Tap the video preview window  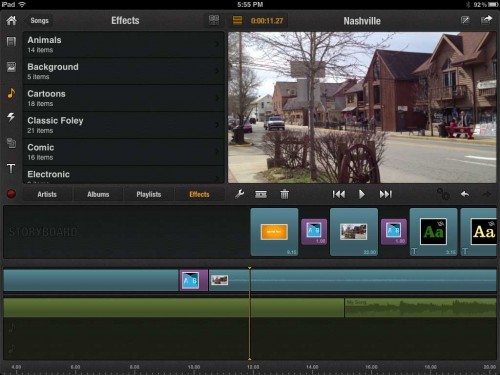[x=362, y=107]
